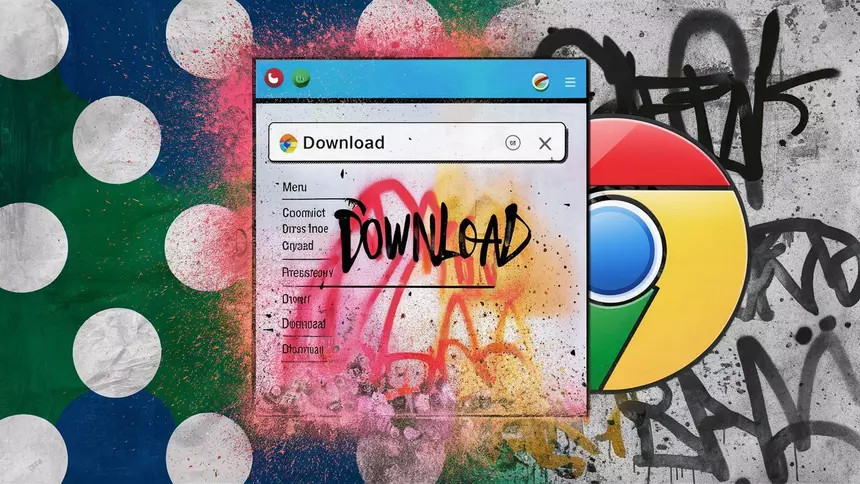Screen dimensions: 860x484
Task: Click the colorful round icon beside hamburger menu
Action: pyautogui.click(x=541, y=82)
